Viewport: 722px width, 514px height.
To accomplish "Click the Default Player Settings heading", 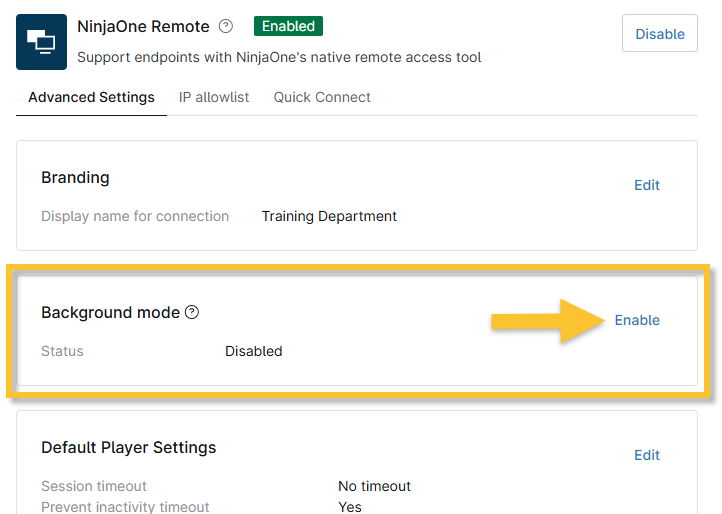I will tap(128, 448).
